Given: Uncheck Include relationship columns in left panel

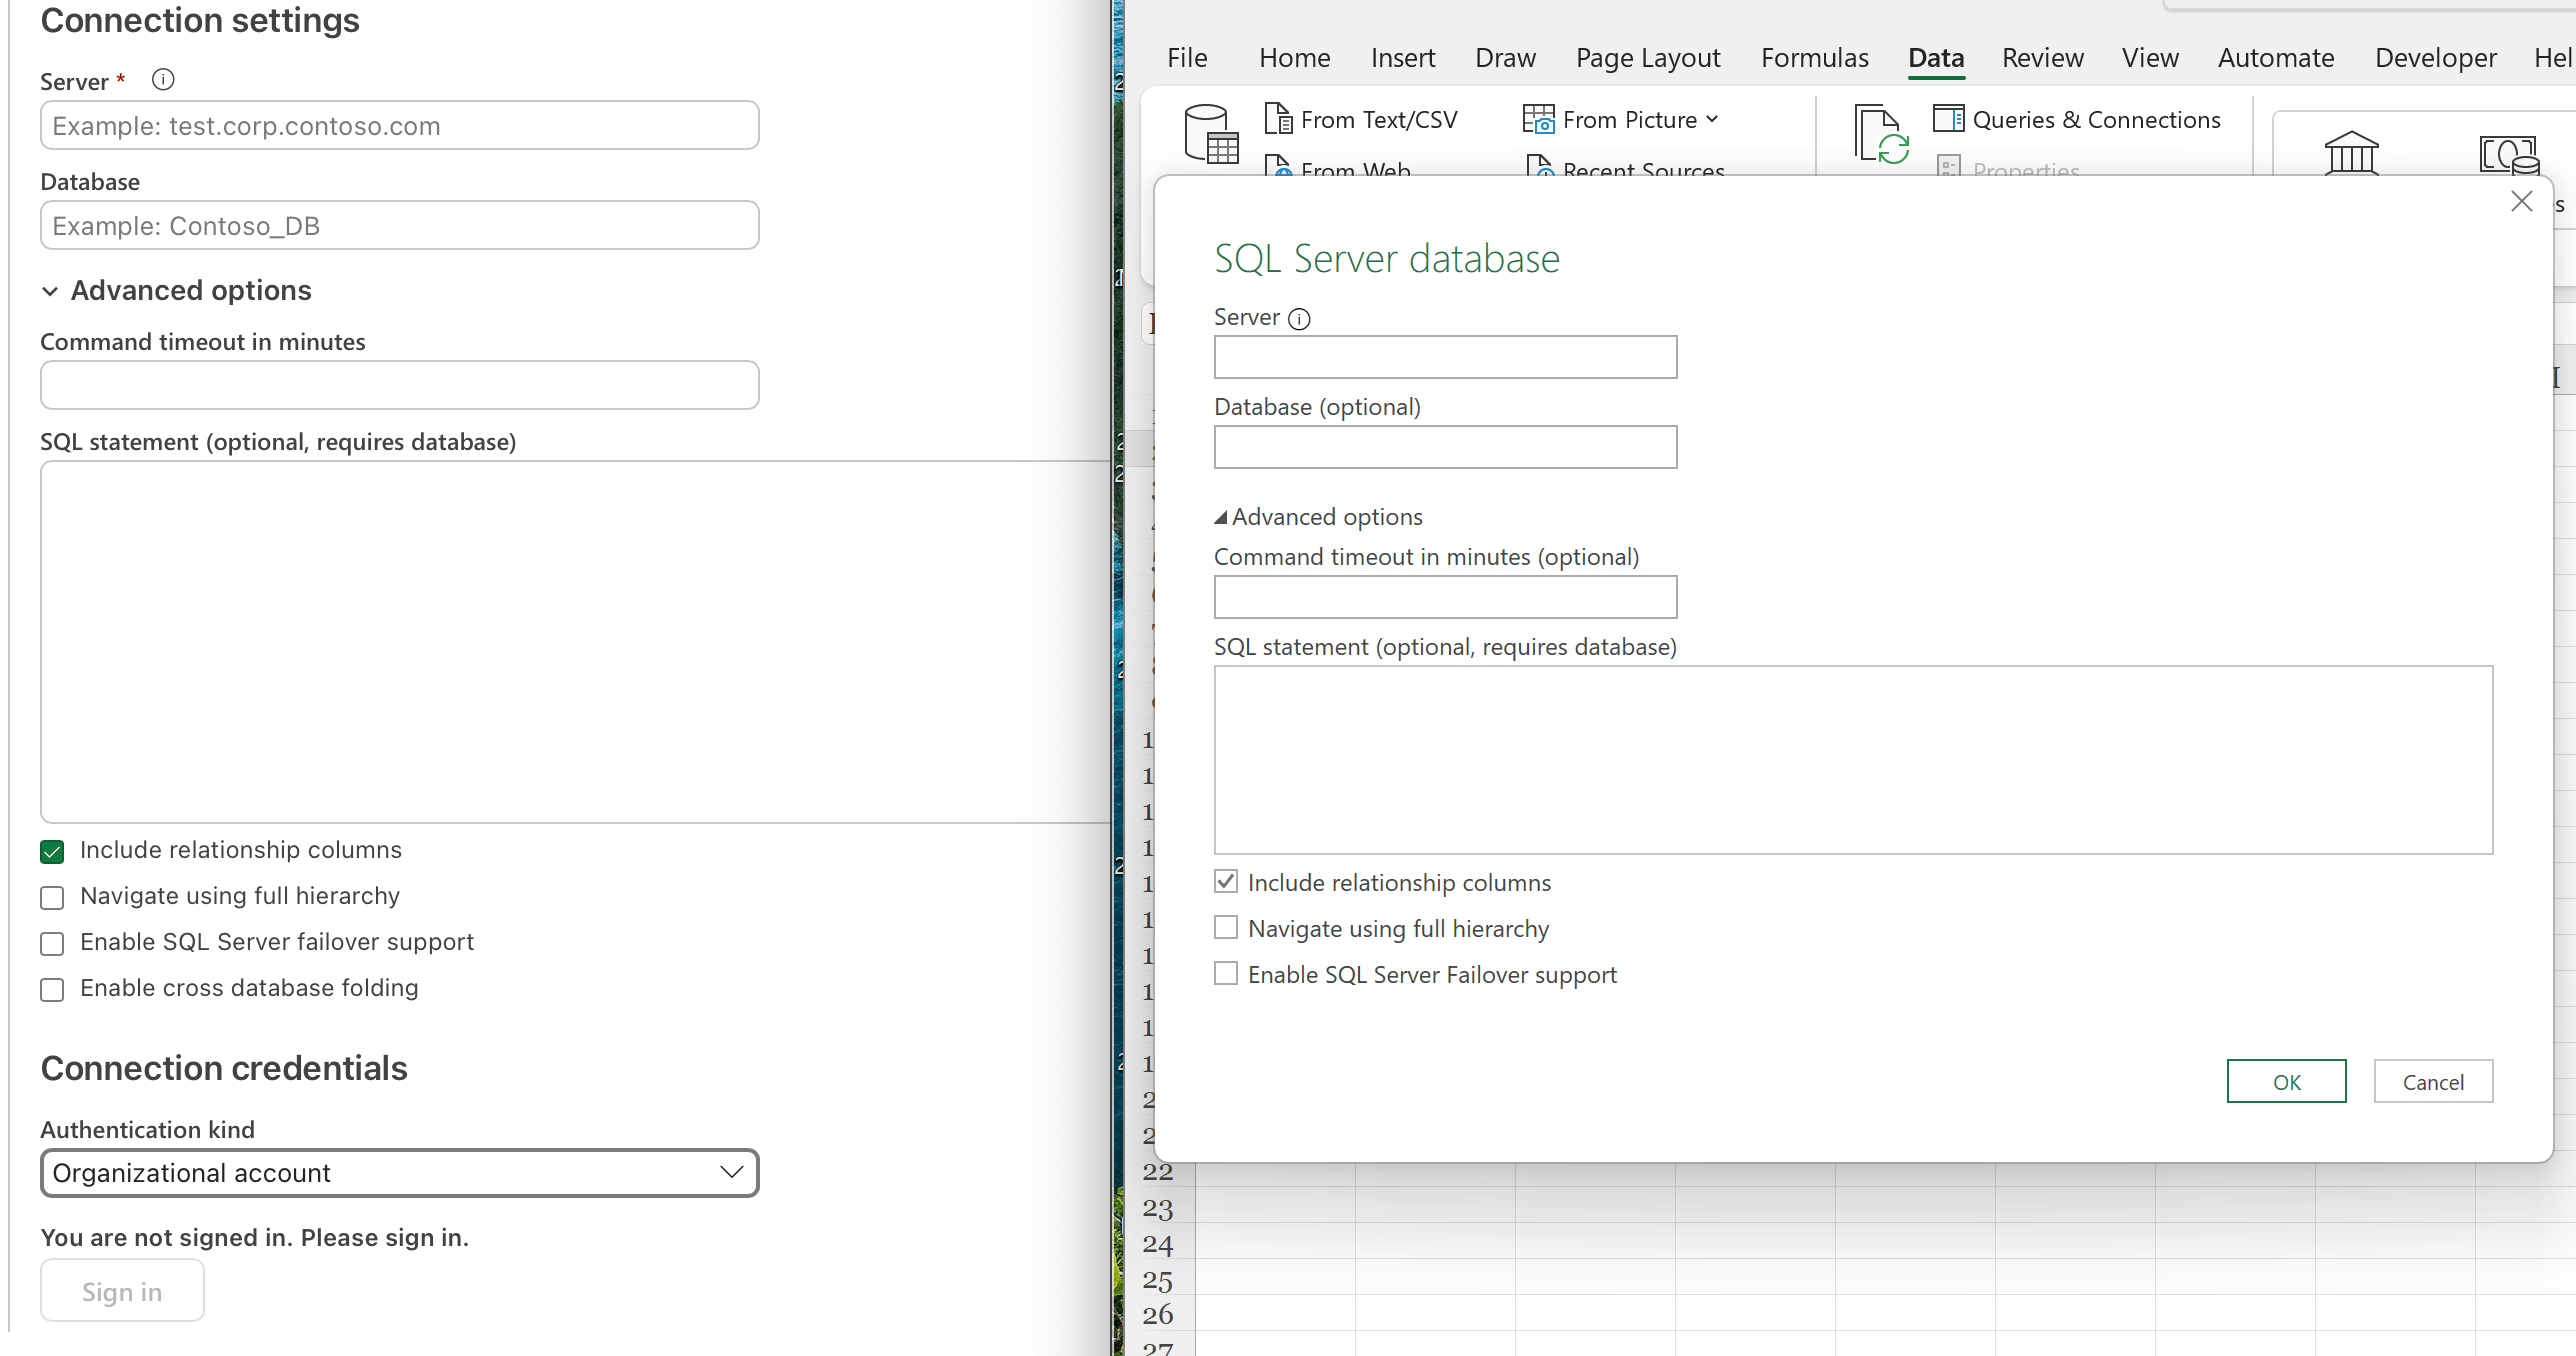Looking at the screenshot, I should coord(52,851).
